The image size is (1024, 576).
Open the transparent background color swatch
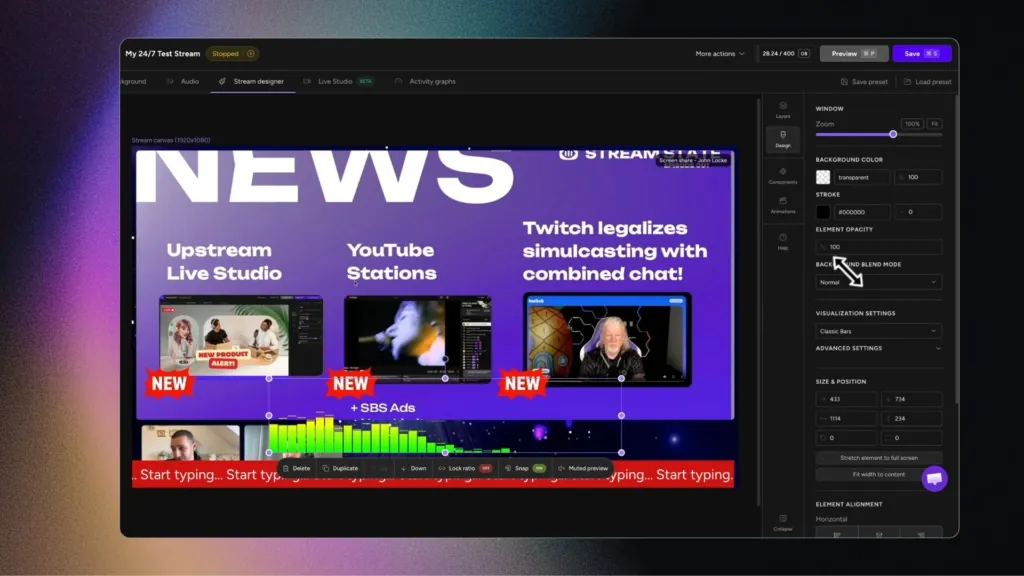click(x=823, y=177)
